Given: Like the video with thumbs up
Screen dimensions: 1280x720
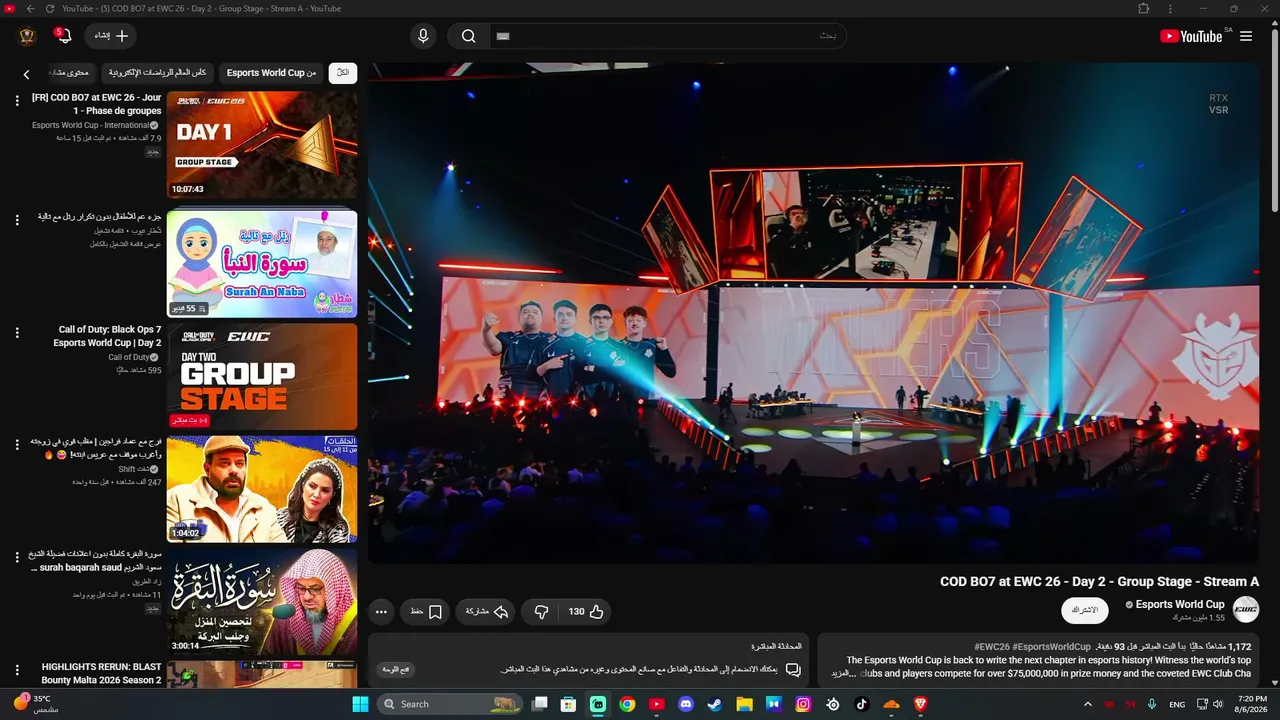Looking at the screenshot, I should (x=586, y=611).
